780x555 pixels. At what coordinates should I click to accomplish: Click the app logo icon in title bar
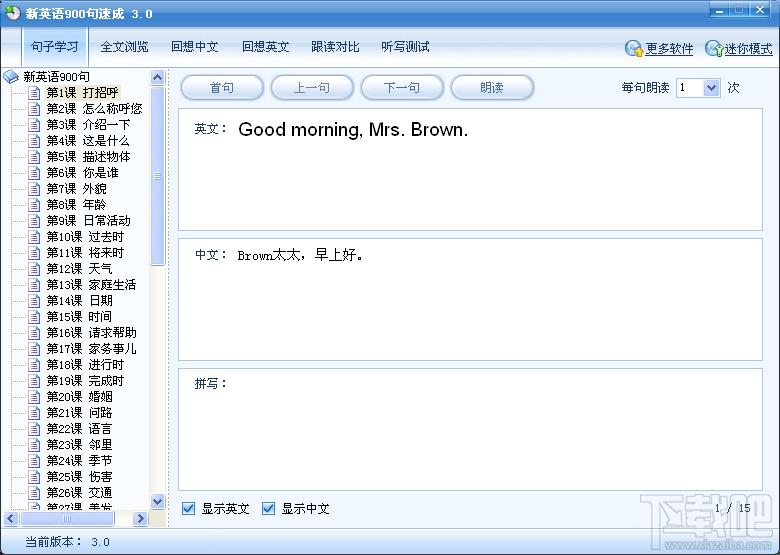coord(12,12)
